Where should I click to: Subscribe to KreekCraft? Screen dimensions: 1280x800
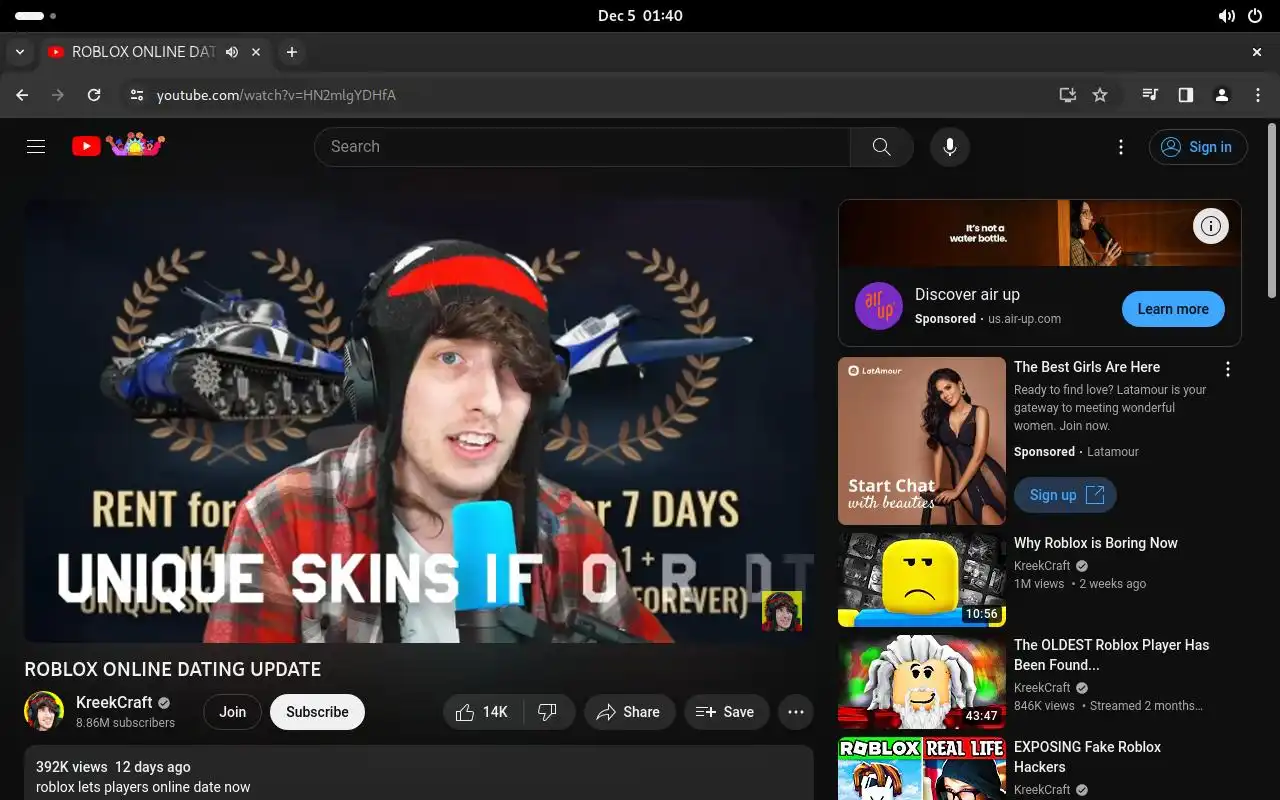[x=317, y=712]
